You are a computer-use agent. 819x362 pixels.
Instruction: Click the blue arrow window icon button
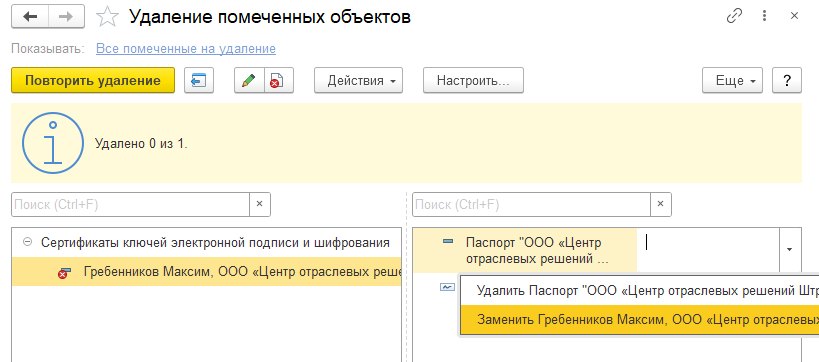pyautogui.click(x=199, y=81)
